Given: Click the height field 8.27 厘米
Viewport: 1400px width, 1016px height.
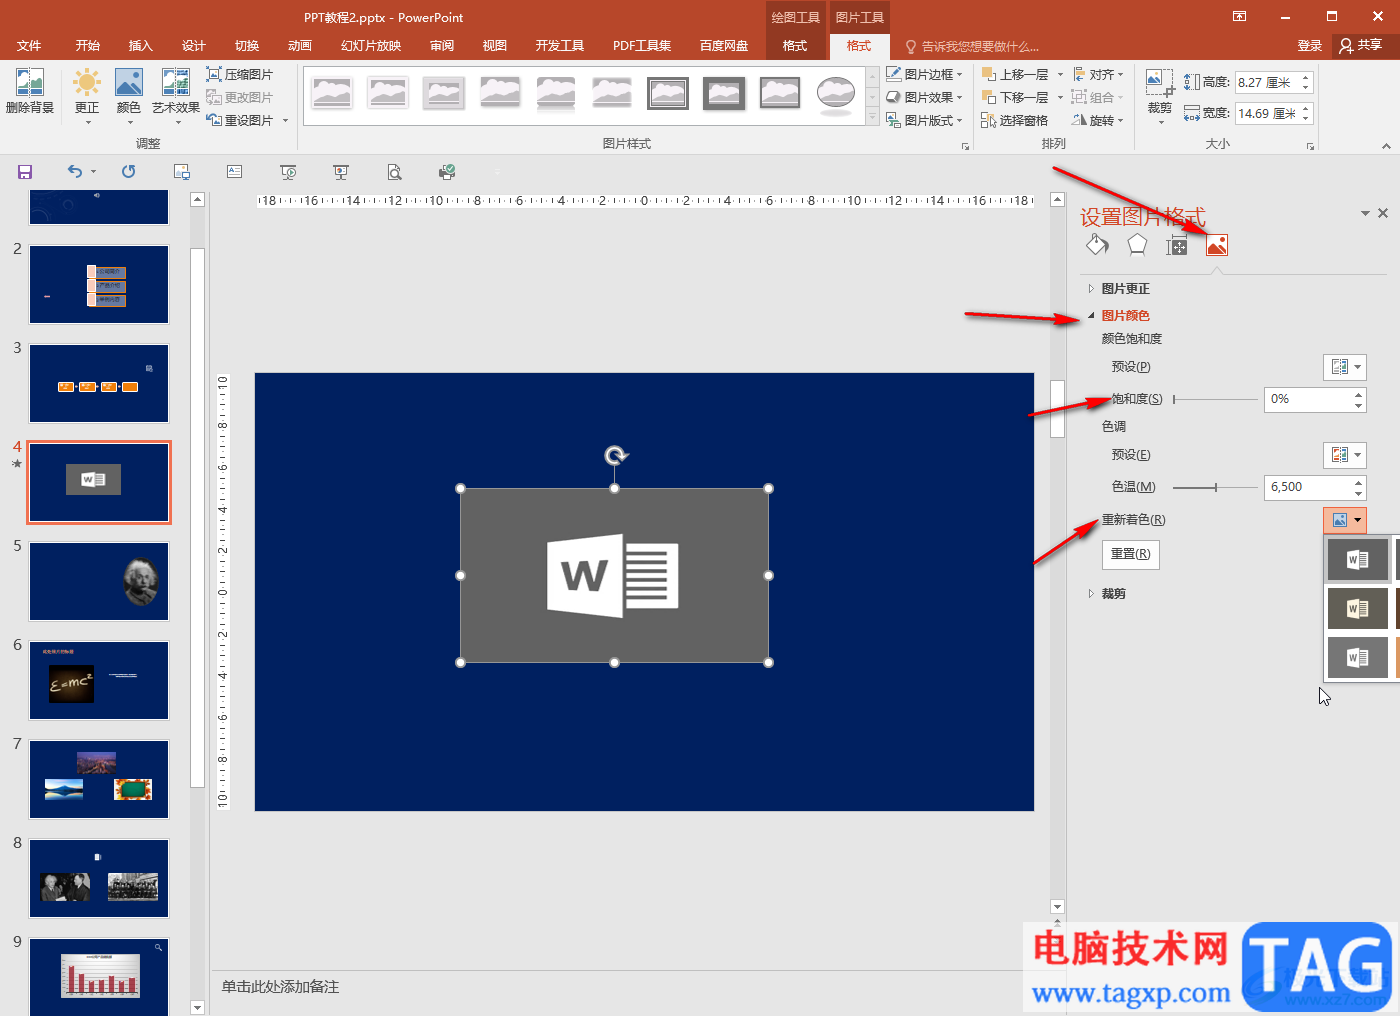Looking at the screenshot, I should (x=1267, y=83).
